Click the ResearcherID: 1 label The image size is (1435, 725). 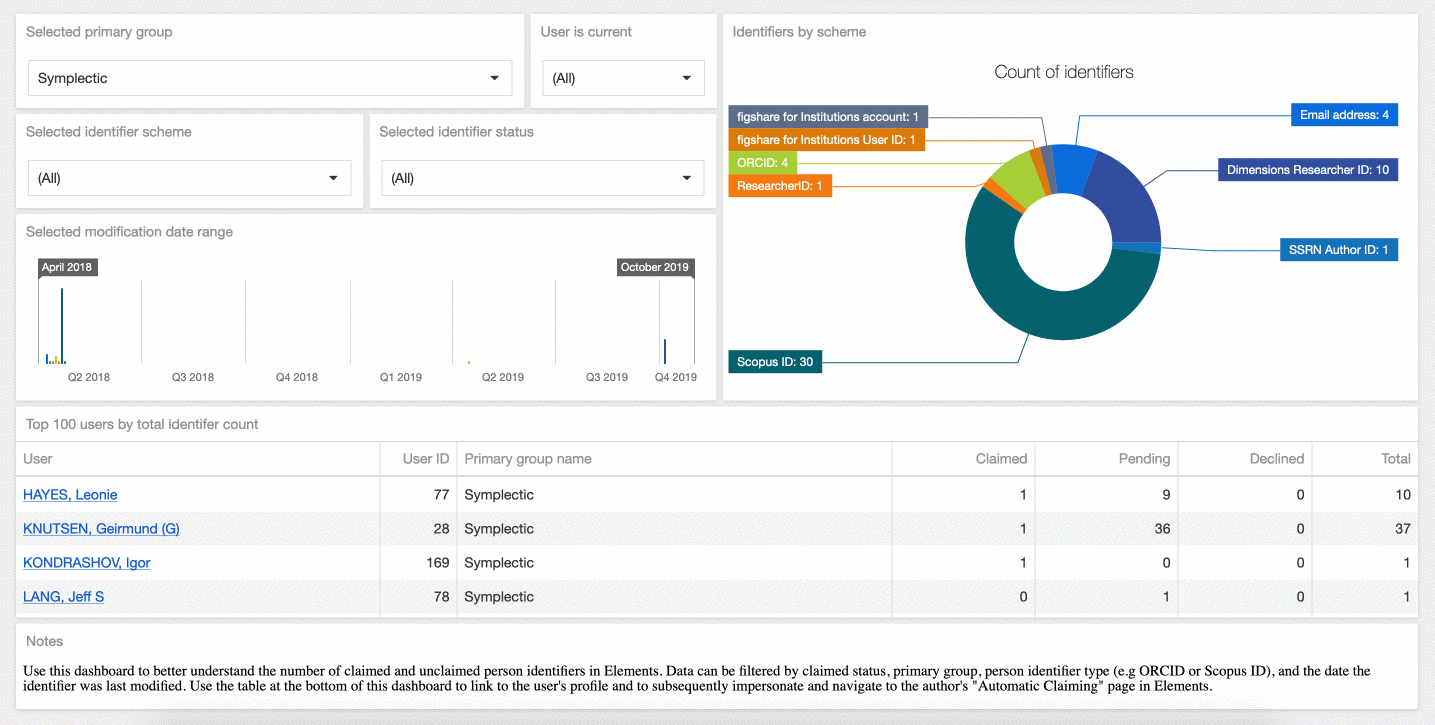pos(780,186)
